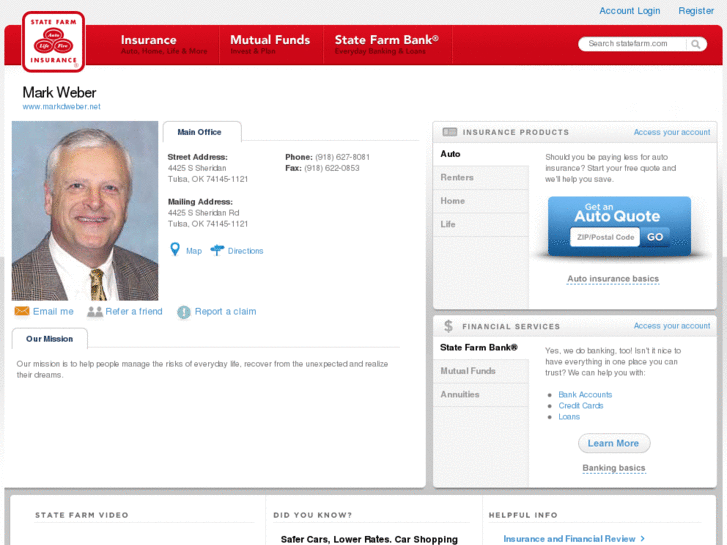Select the State Farm Bank services tab
The width and height of the screenshot is (727, 545).
(x=481, y=347)
